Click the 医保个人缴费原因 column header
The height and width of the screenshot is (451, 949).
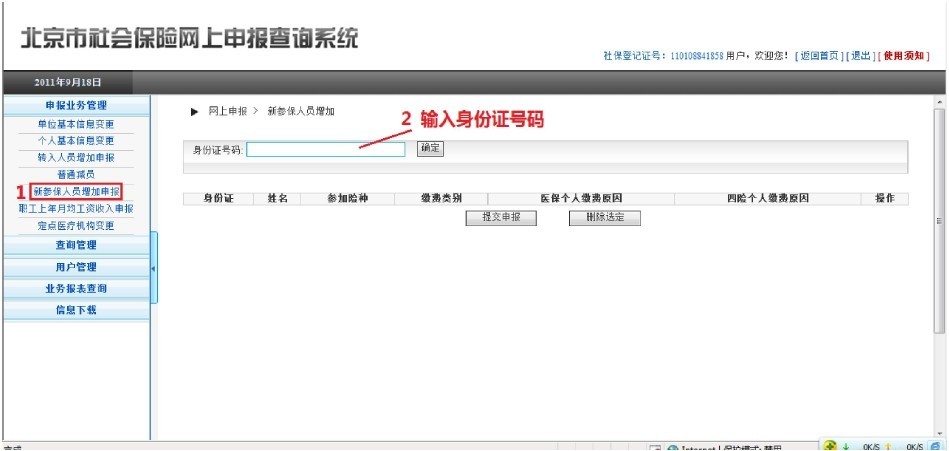(581, 199)
